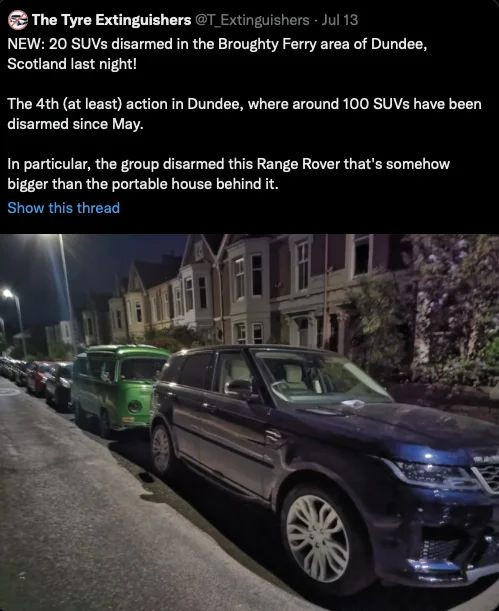Click the Range Rover rear wheel

162,449
